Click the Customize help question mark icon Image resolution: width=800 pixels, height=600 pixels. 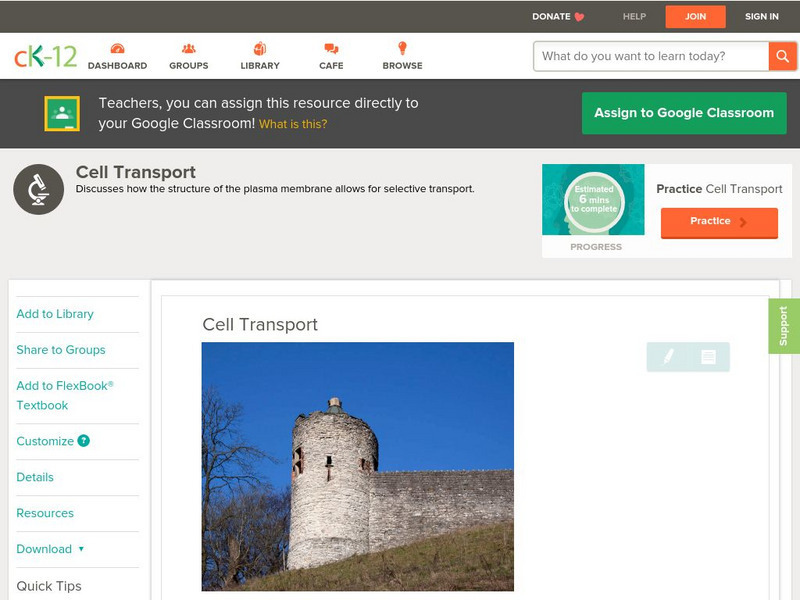[84, 441]
